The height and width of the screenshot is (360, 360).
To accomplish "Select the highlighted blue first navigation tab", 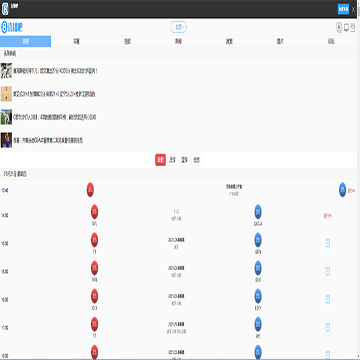I will tap(25, 41).
